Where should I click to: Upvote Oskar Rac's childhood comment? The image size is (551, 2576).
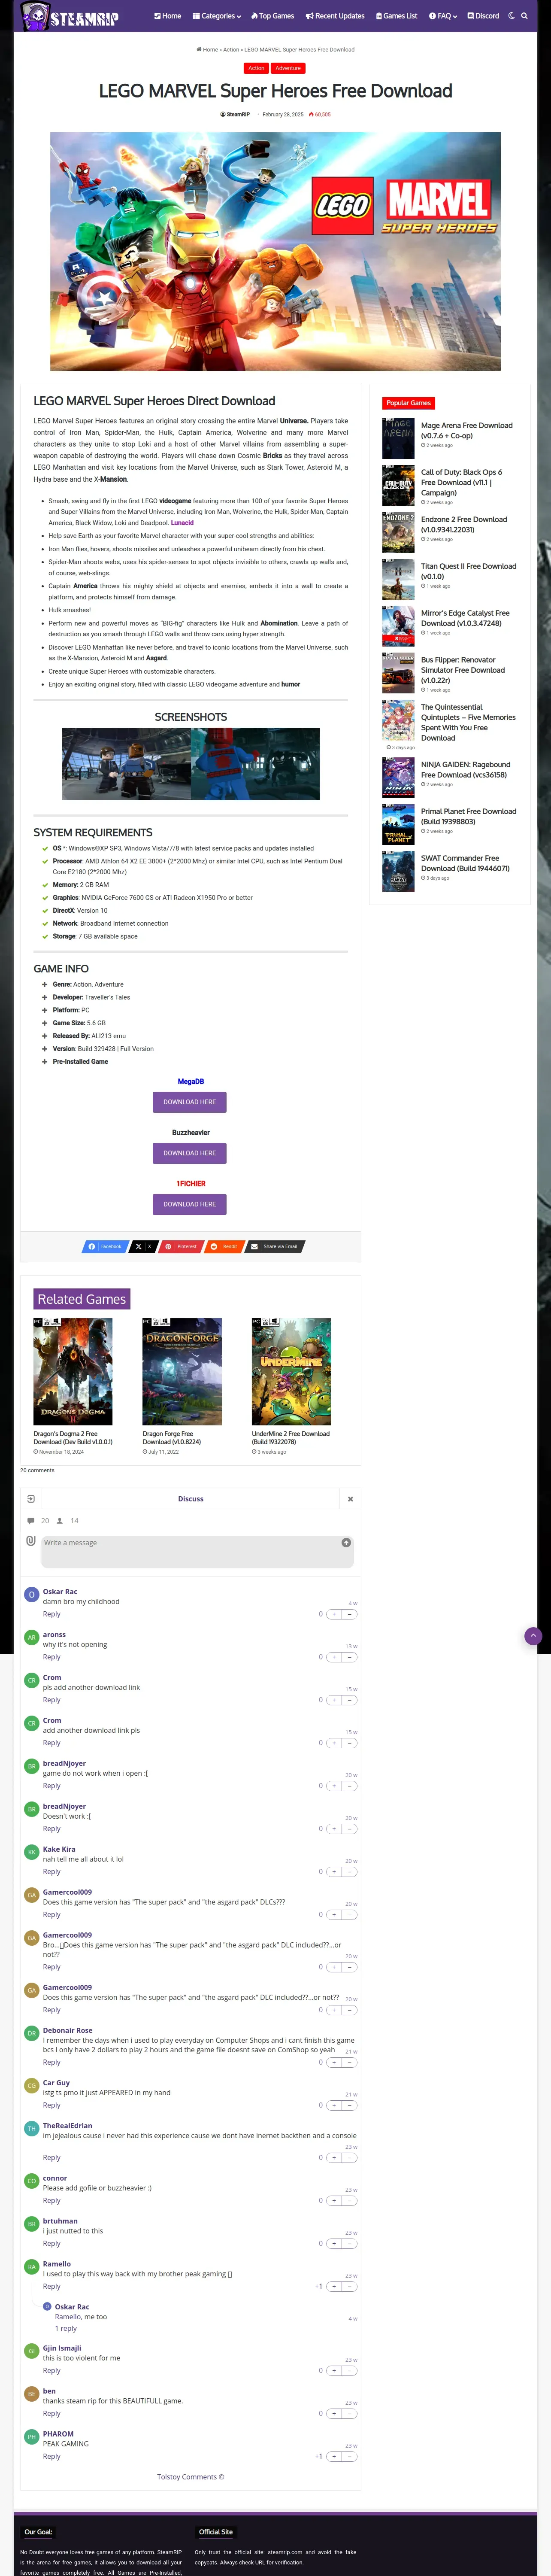click(334, 1614)
